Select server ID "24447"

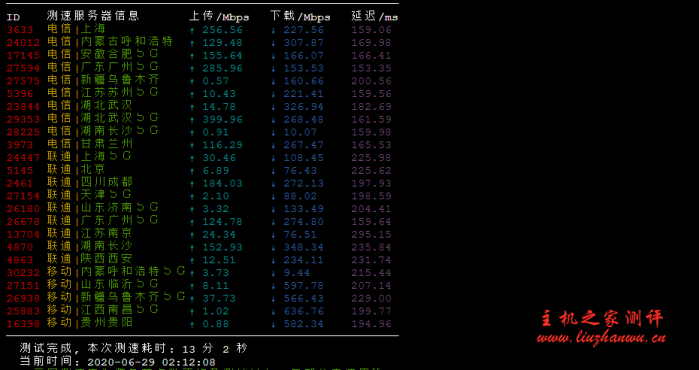(23, 158)
